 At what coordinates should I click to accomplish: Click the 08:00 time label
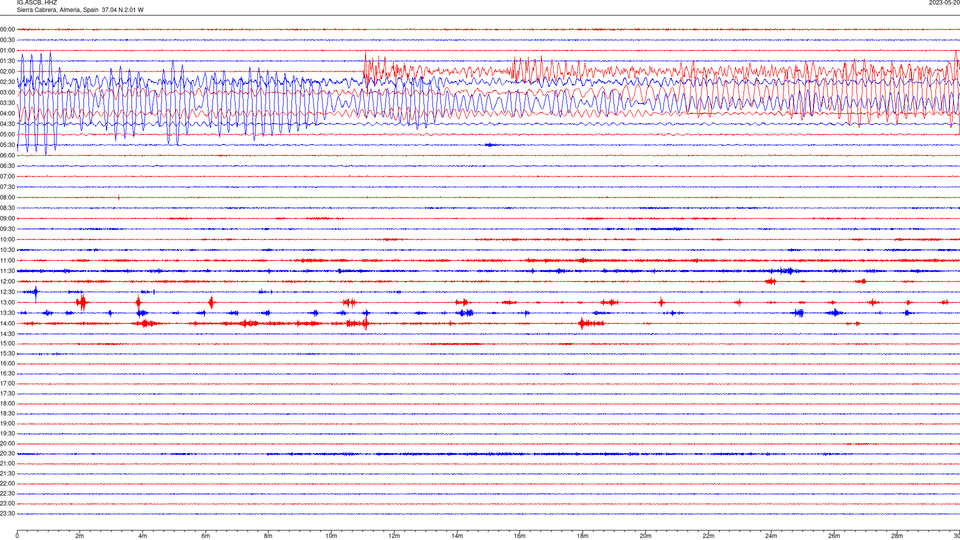click(x=7, y=197)
